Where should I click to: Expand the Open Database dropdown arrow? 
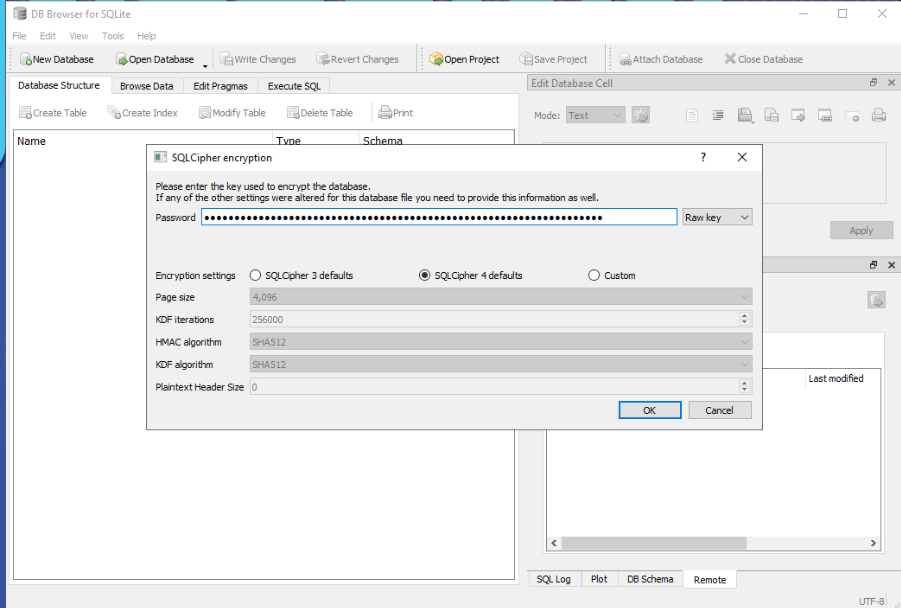(205, 62)
